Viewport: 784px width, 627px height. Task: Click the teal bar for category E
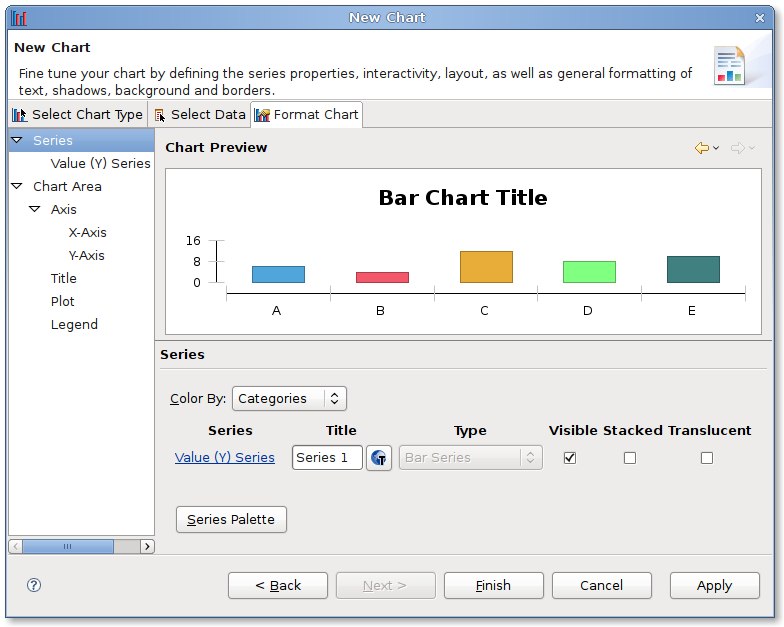(x=694, y=270)
